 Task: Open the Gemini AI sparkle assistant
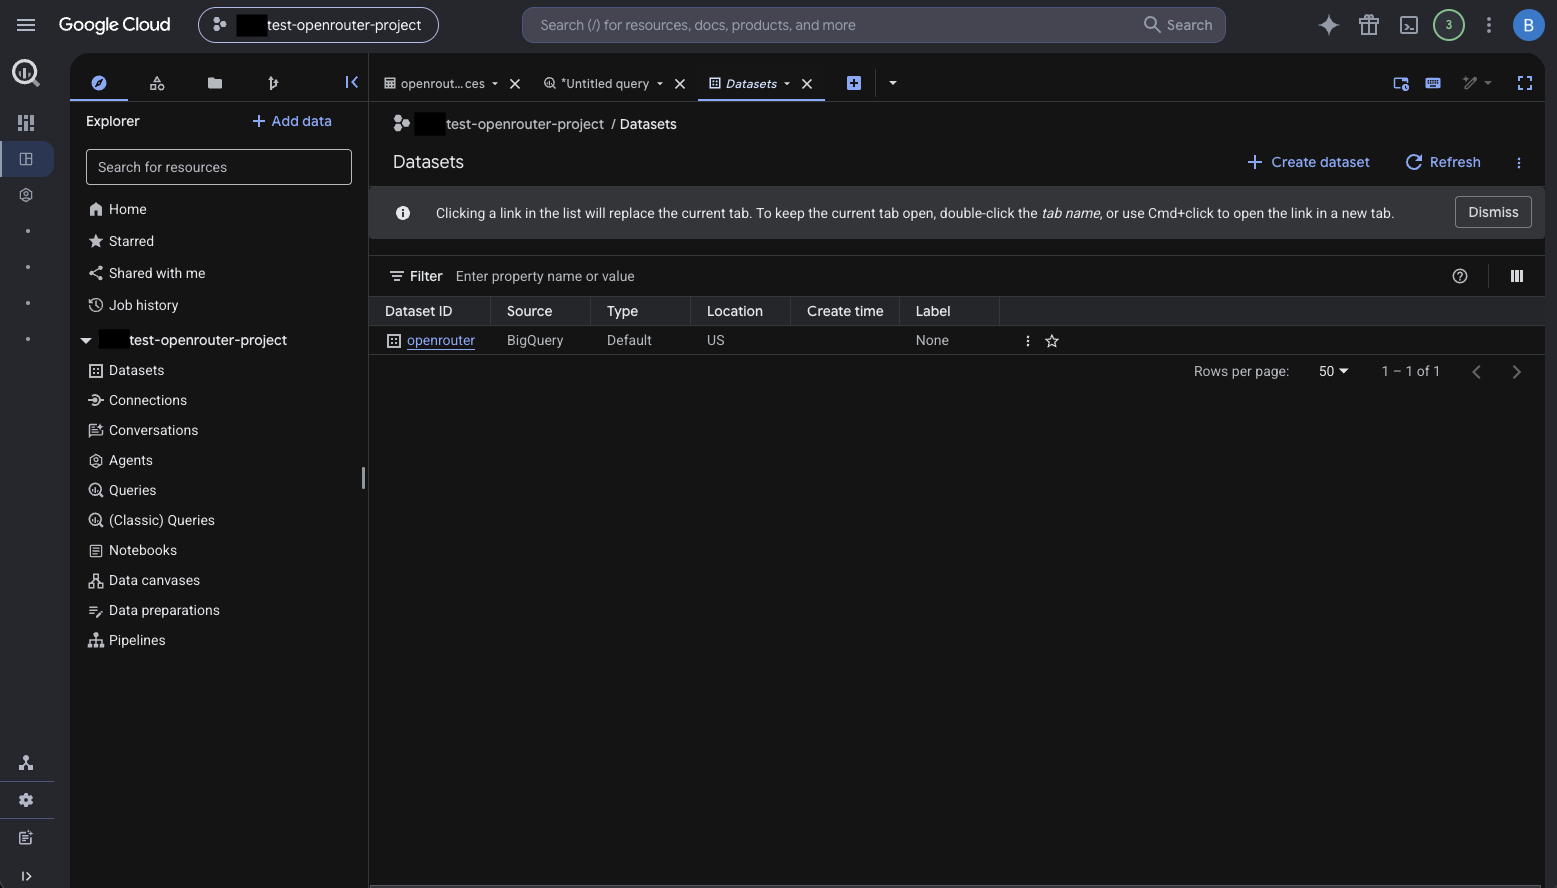tap(1328, 25)
